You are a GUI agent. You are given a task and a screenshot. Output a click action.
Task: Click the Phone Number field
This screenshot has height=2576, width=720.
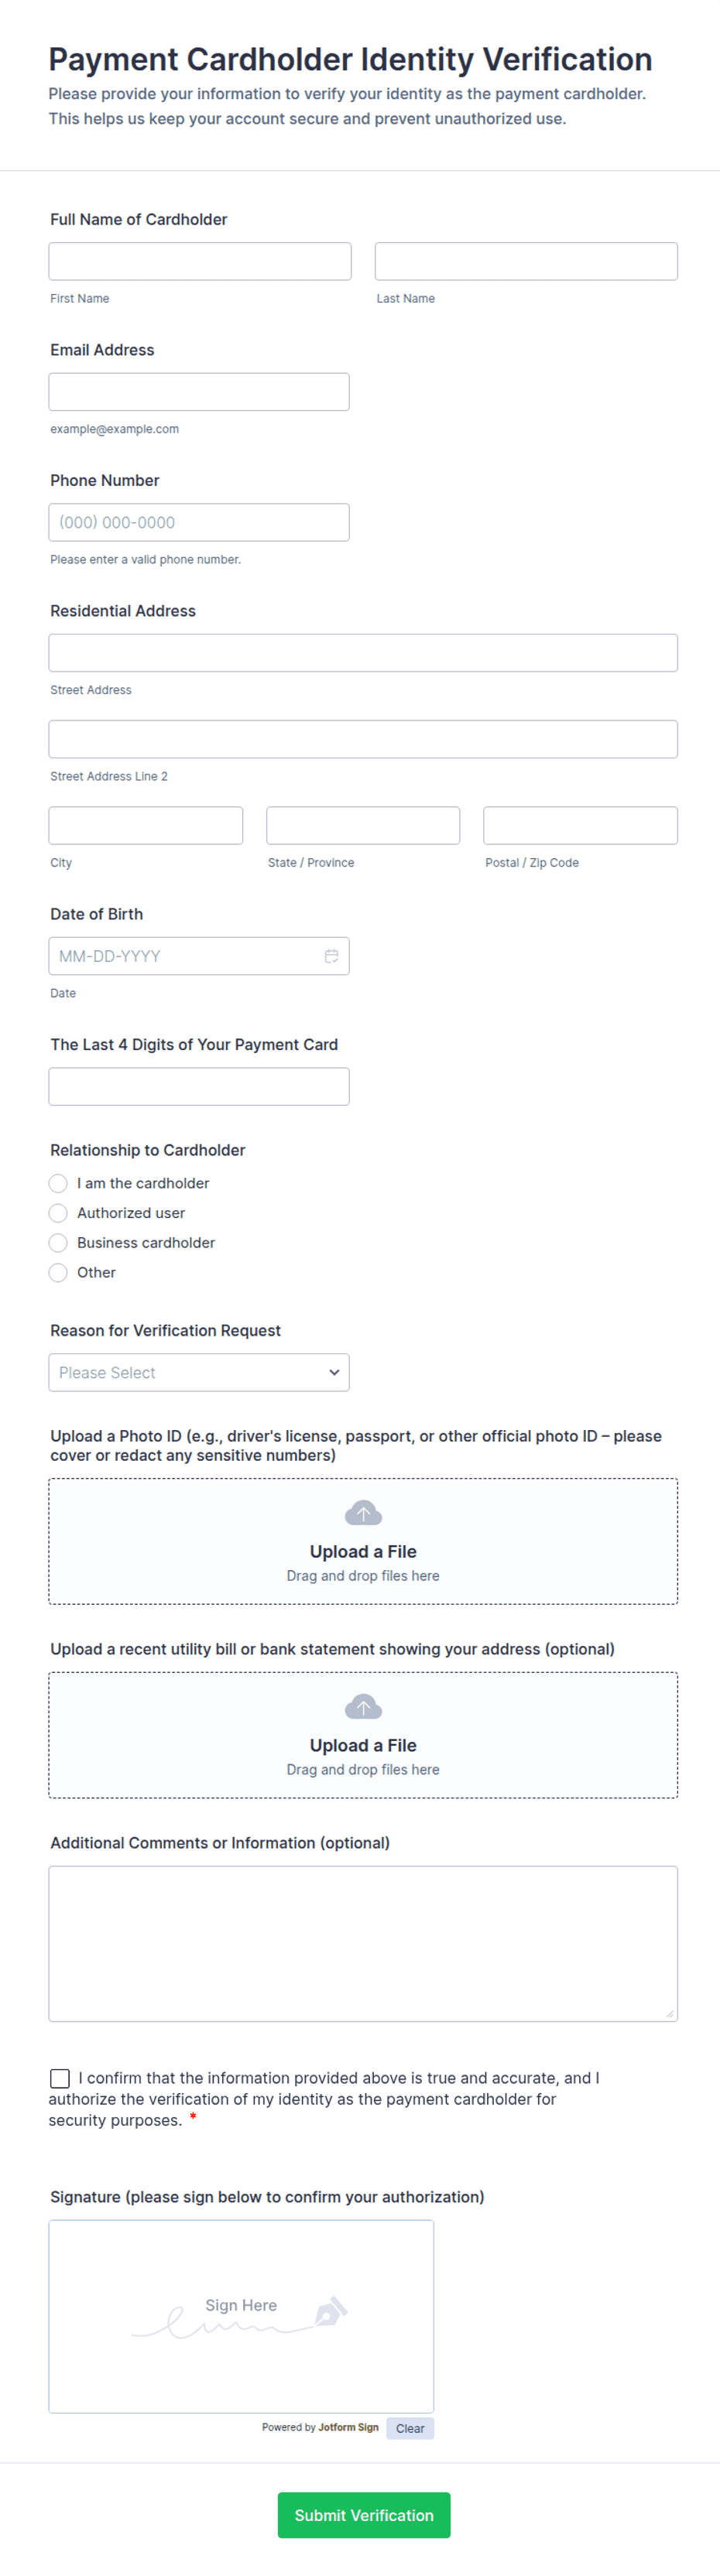(199, 522)
